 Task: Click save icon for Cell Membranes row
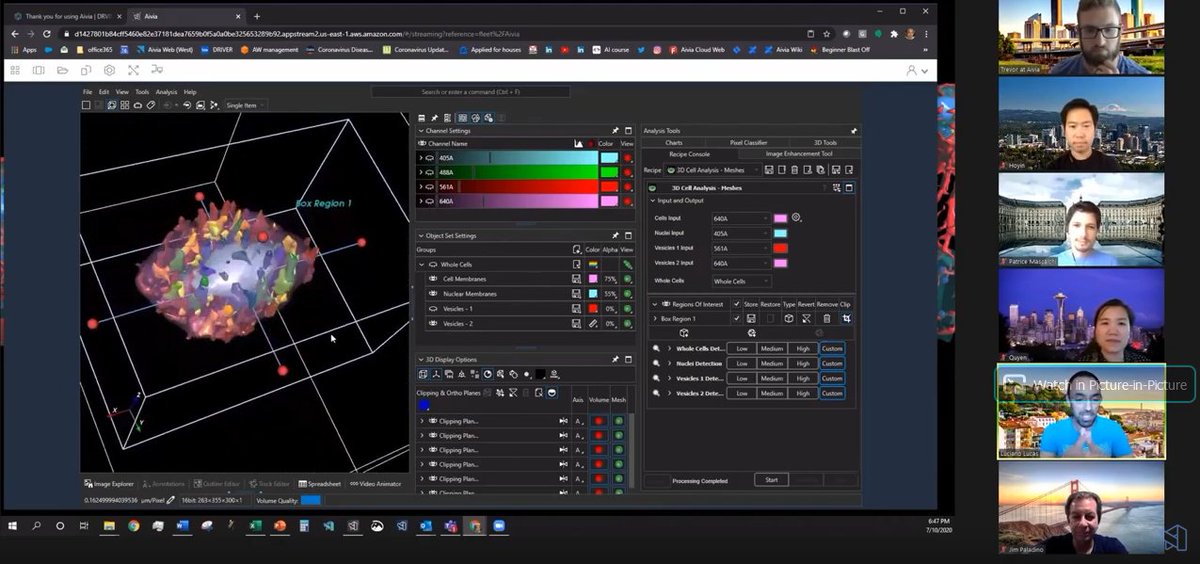[577, 279]
